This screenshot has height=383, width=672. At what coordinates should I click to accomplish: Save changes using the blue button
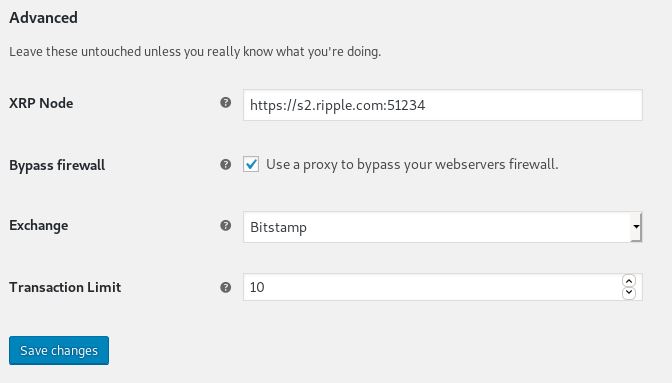click(x=59, y=350)
